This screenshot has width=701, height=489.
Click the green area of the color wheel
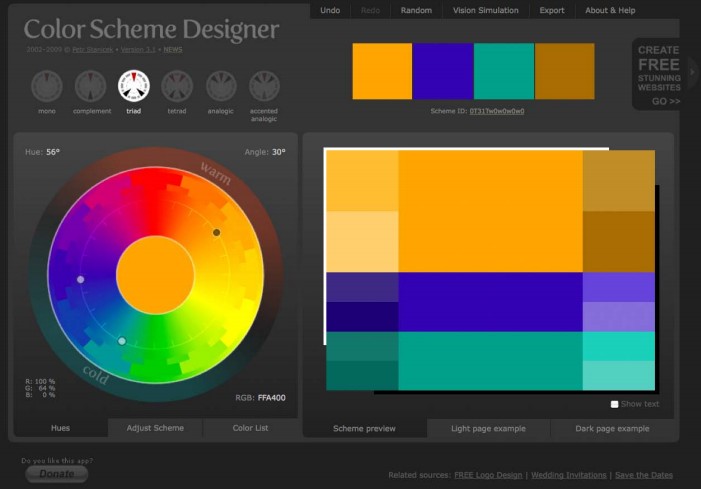[x=156, y=353]
